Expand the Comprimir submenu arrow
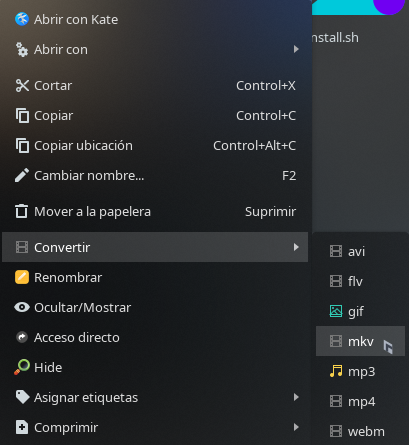 (296, 427)
